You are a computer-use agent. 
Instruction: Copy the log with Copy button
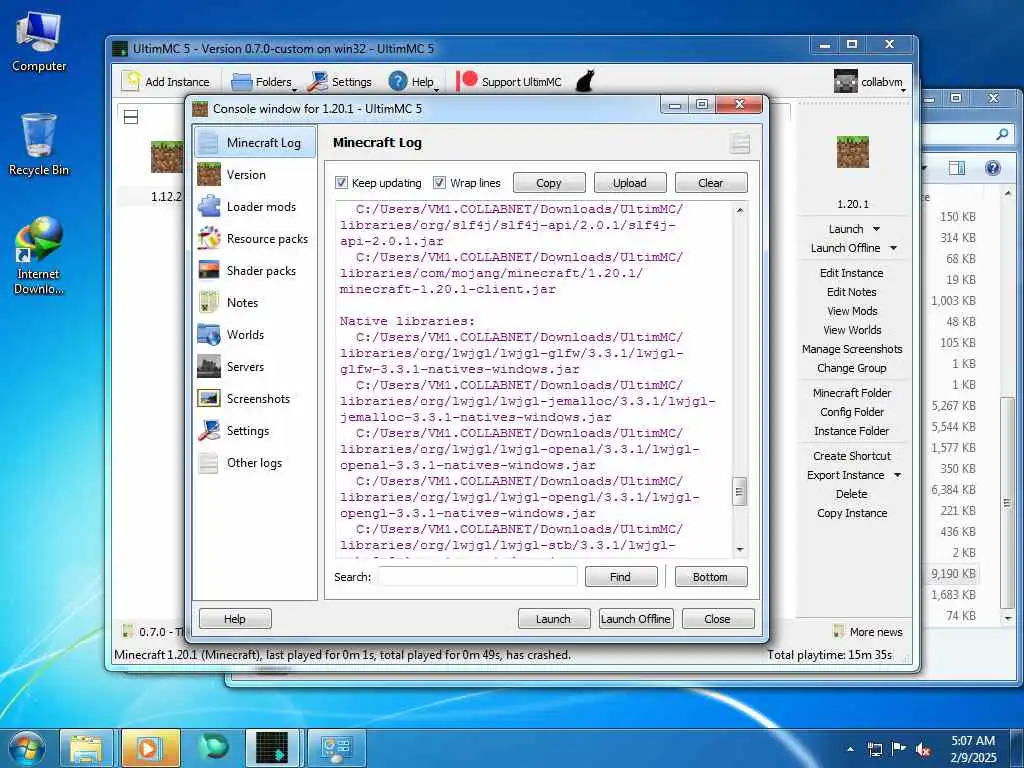tap(549, 183)
